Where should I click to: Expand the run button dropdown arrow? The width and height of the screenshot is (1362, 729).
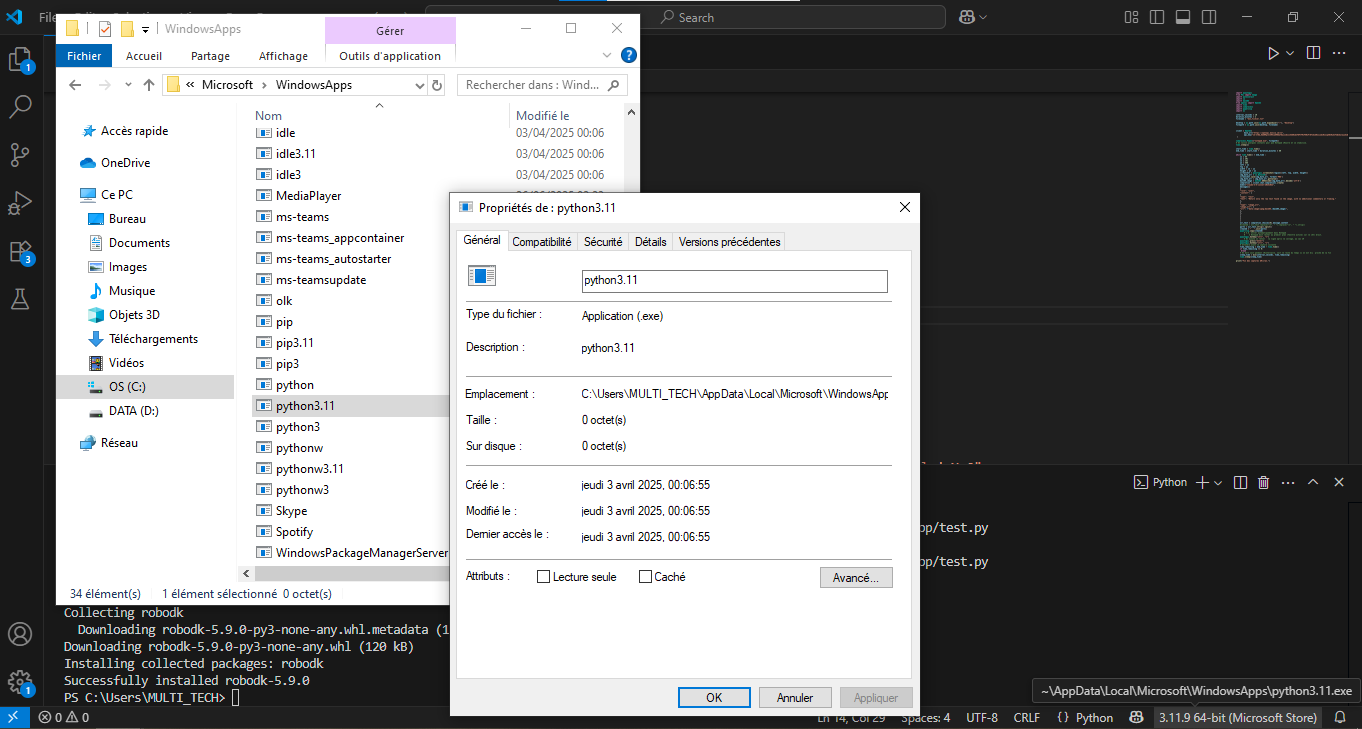click(1290, 53)
